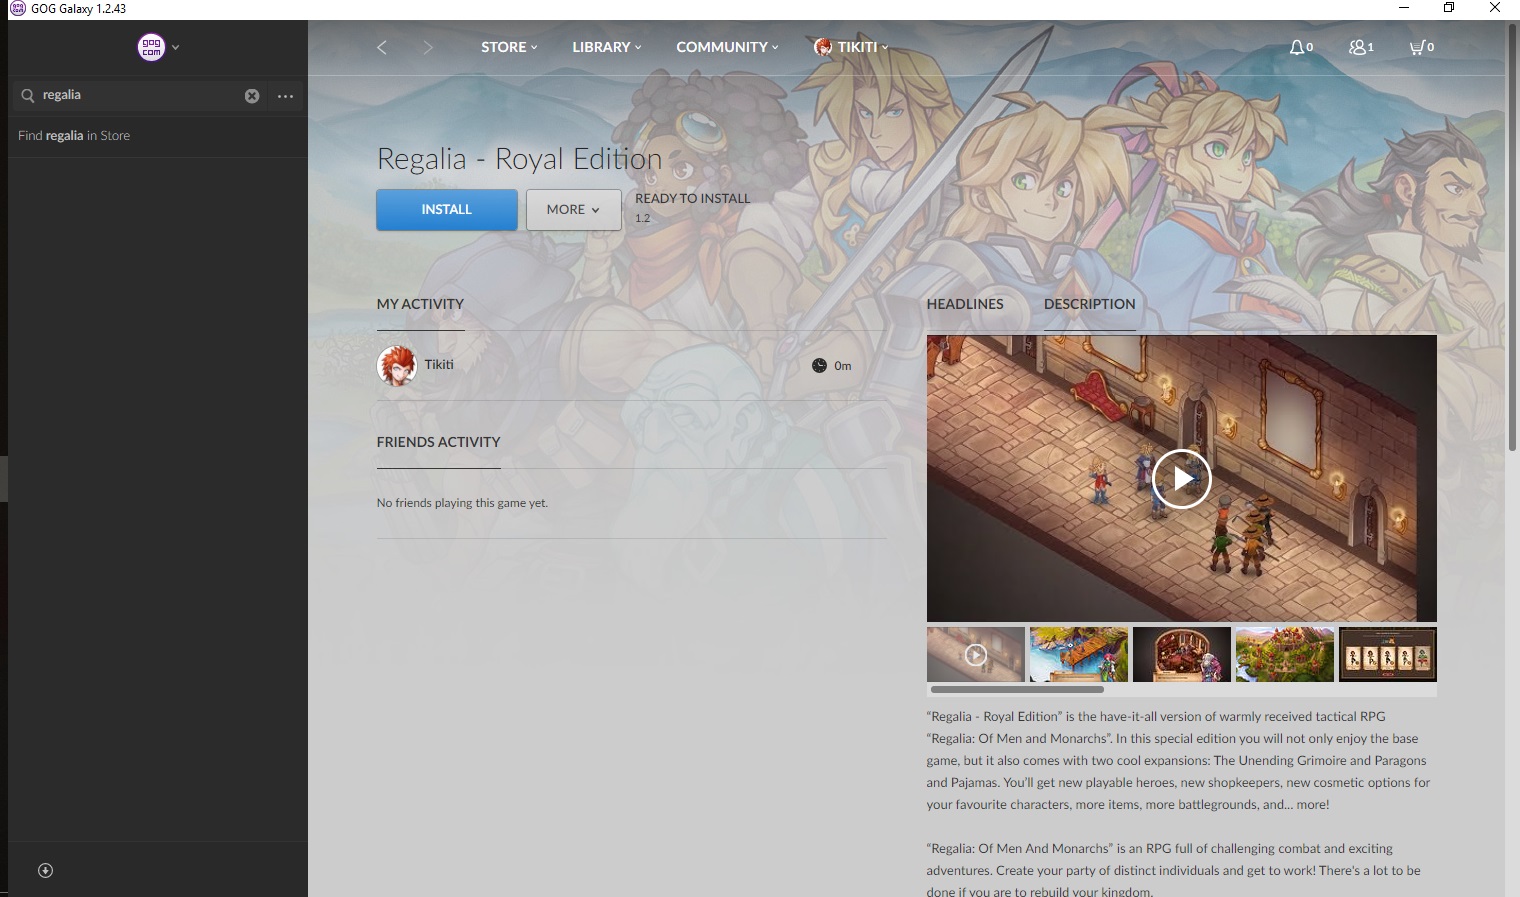Install Regalia - Royal Edition
This screenshot has height=897, width=1520.
tap(447, 210)
